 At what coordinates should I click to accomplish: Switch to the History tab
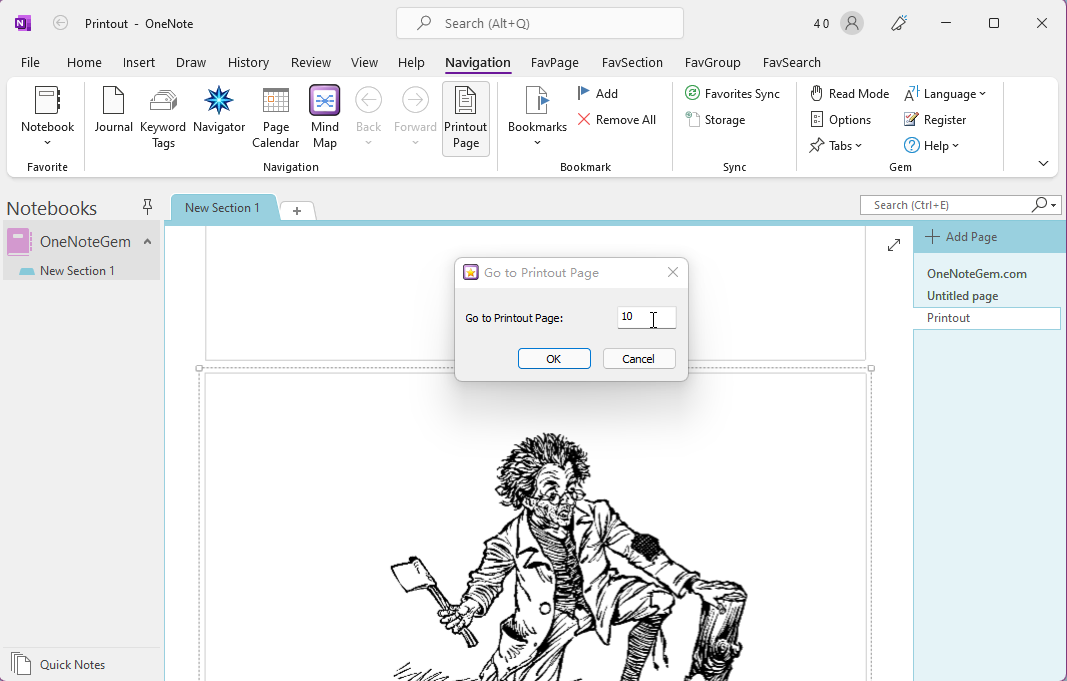pos(248,63)
